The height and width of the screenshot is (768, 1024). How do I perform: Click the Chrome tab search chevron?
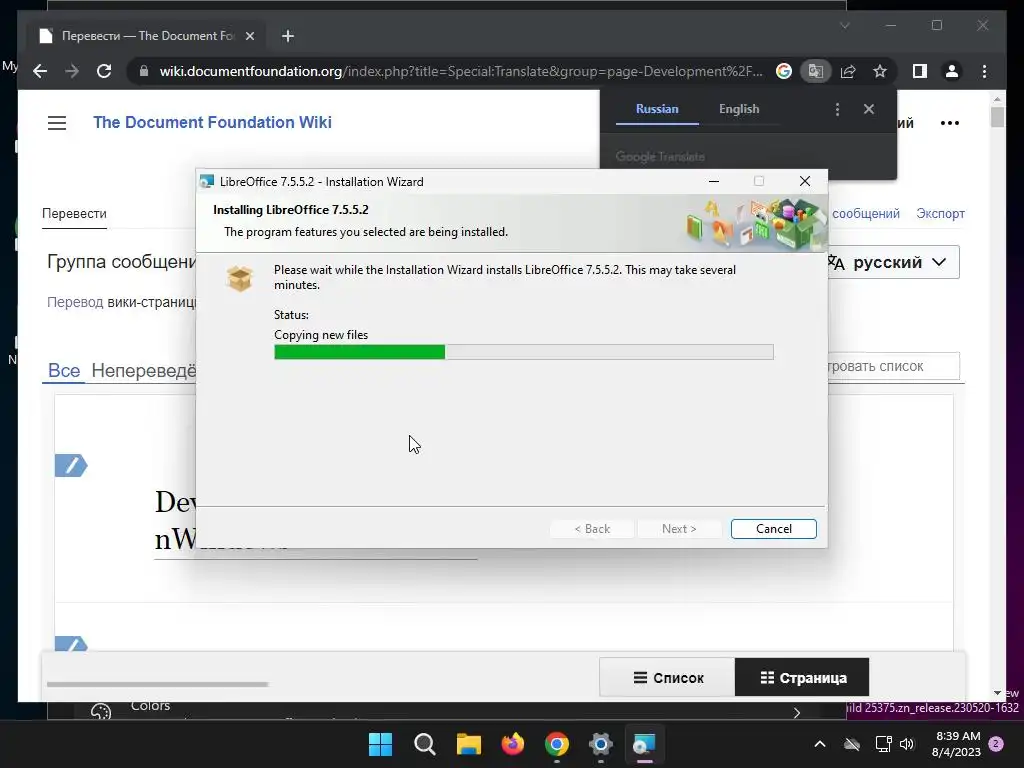click(x=844, y=25)
